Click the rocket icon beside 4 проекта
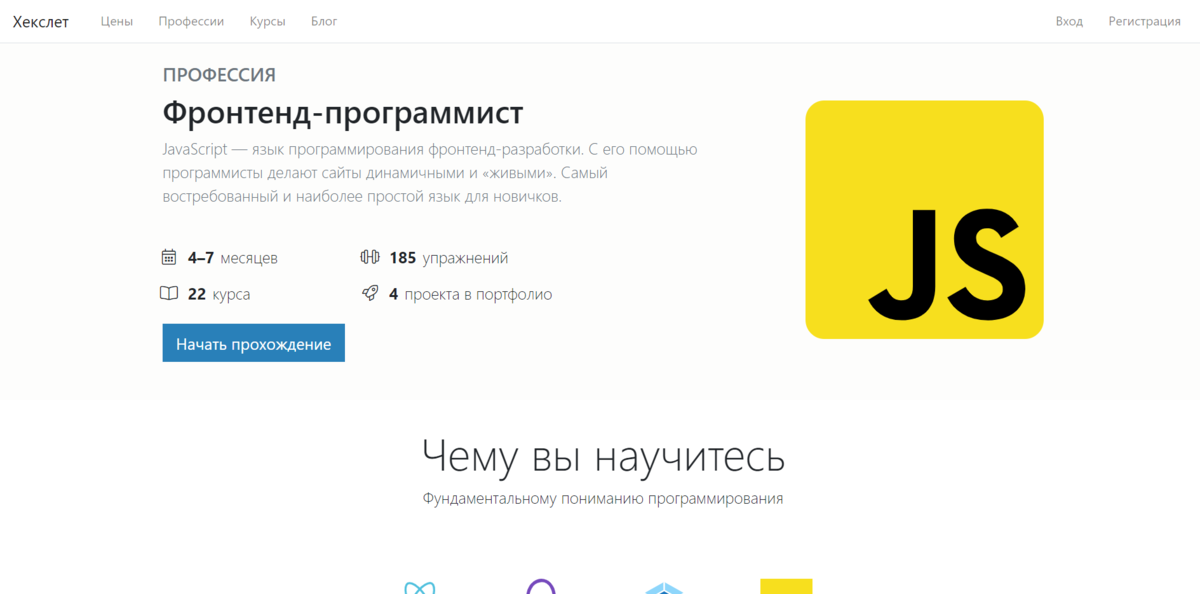The height and width of the screenshot is (594, 1200). pos(370,294)
